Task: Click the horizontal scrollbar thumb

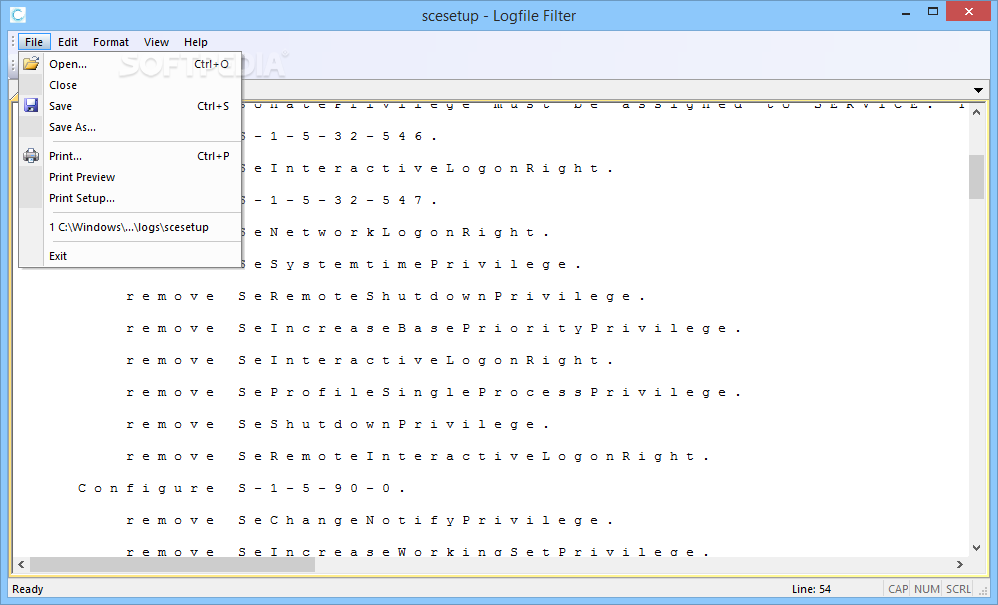Action: pos(172,564)
